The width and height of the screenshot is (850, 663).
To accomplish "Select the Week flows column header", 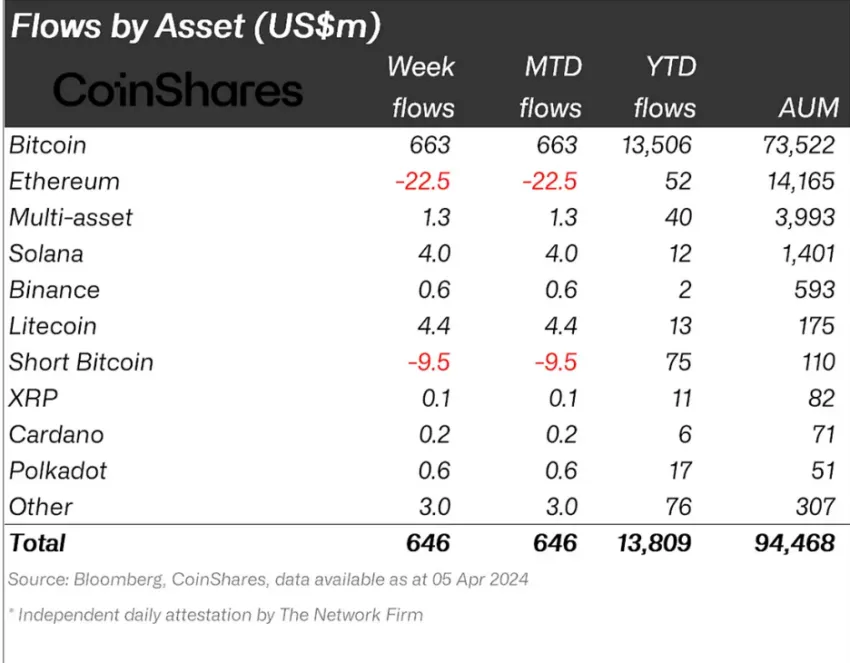I will 421,87.
